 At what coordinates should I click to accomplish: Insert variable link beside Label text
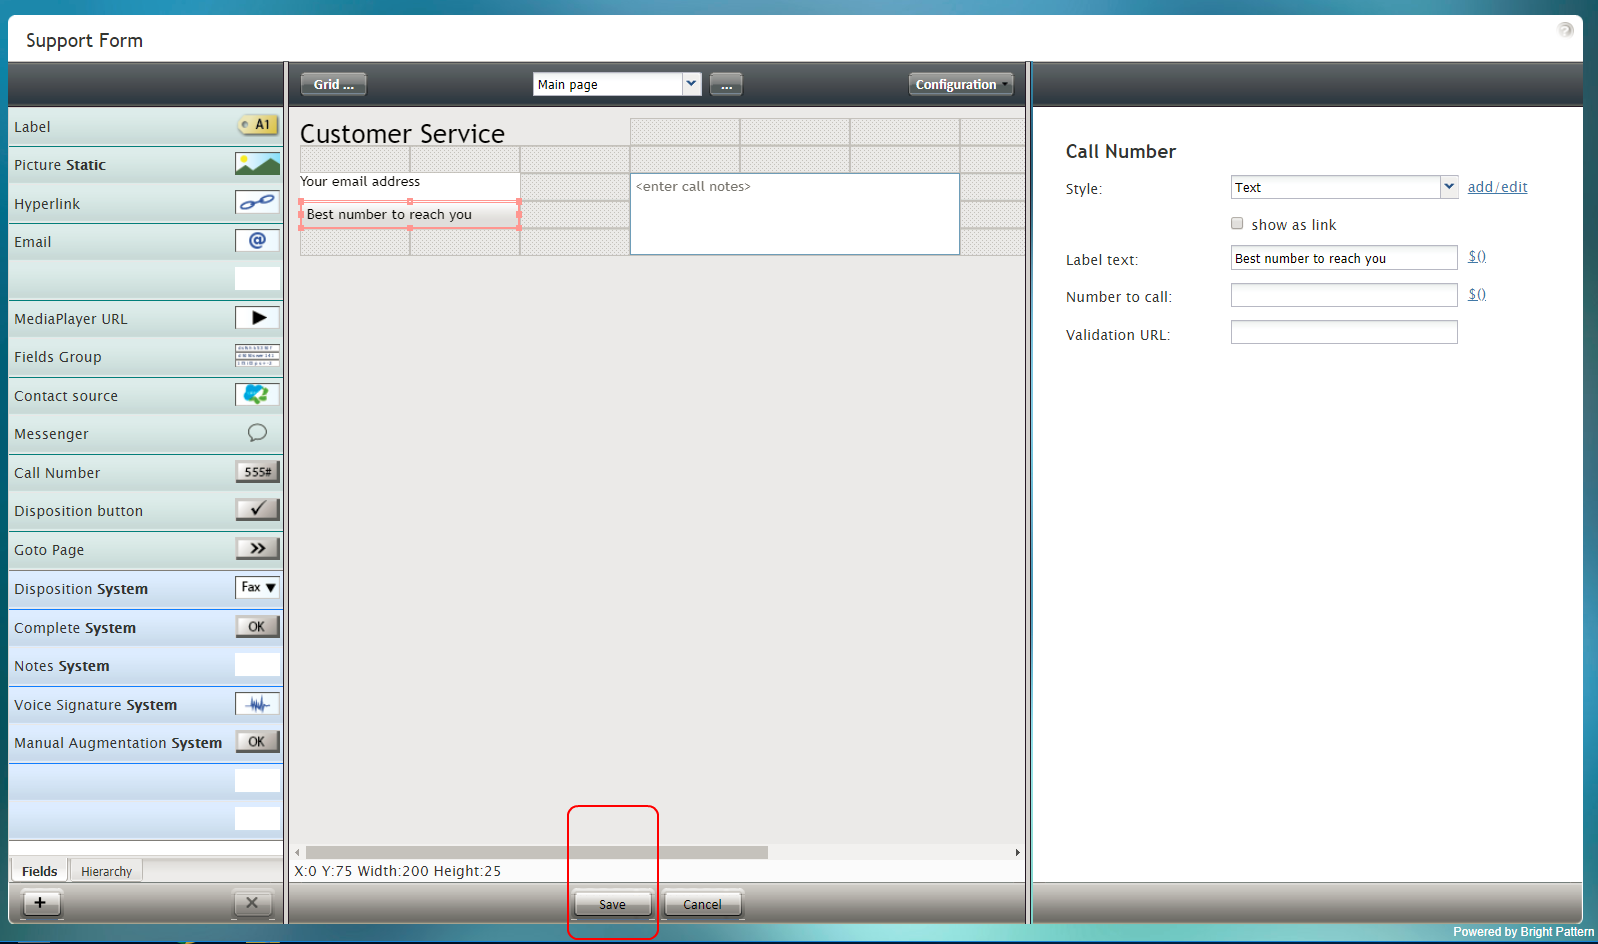1477,256
